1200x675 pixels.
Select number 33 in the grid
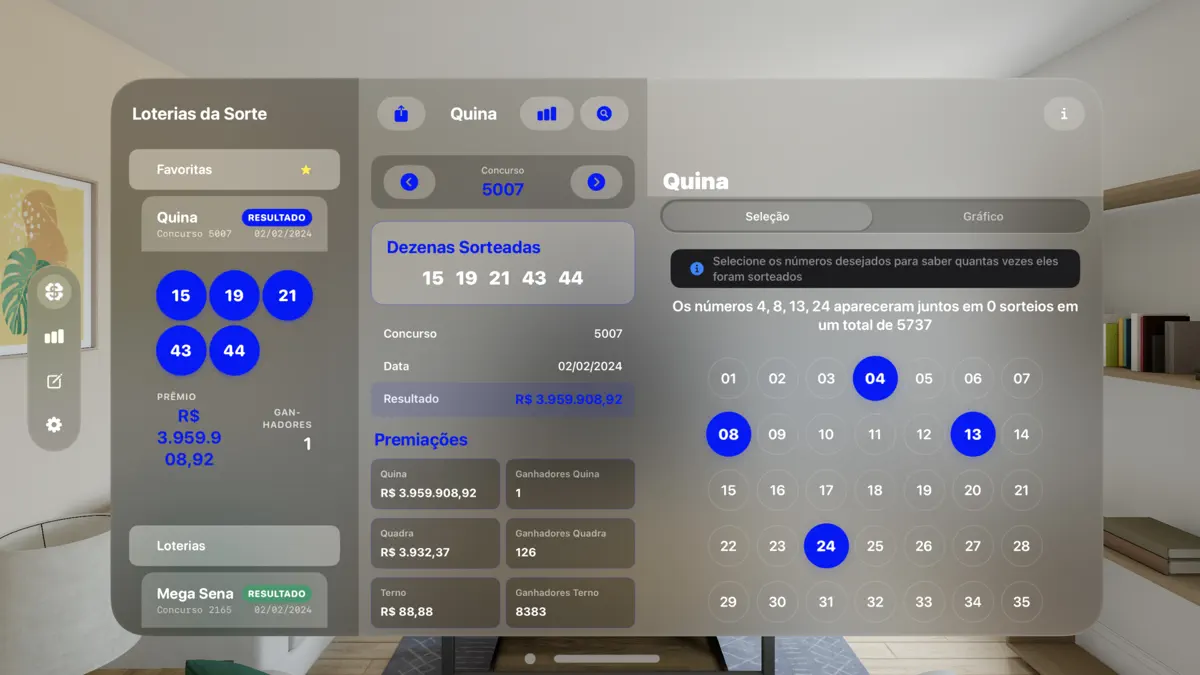(x=924, y=602)
